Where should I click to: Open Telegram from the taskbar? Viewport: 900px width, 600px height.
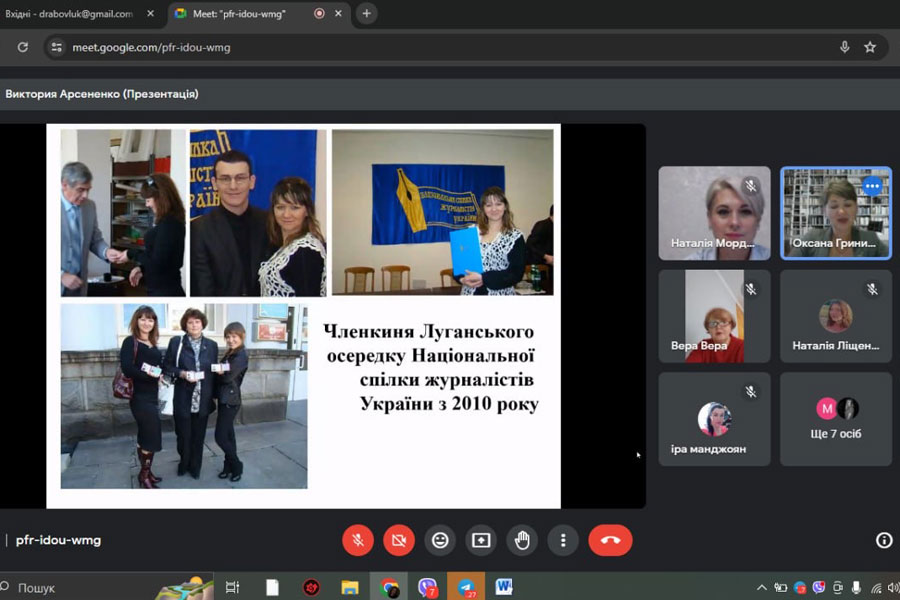[x=466, y=587]
